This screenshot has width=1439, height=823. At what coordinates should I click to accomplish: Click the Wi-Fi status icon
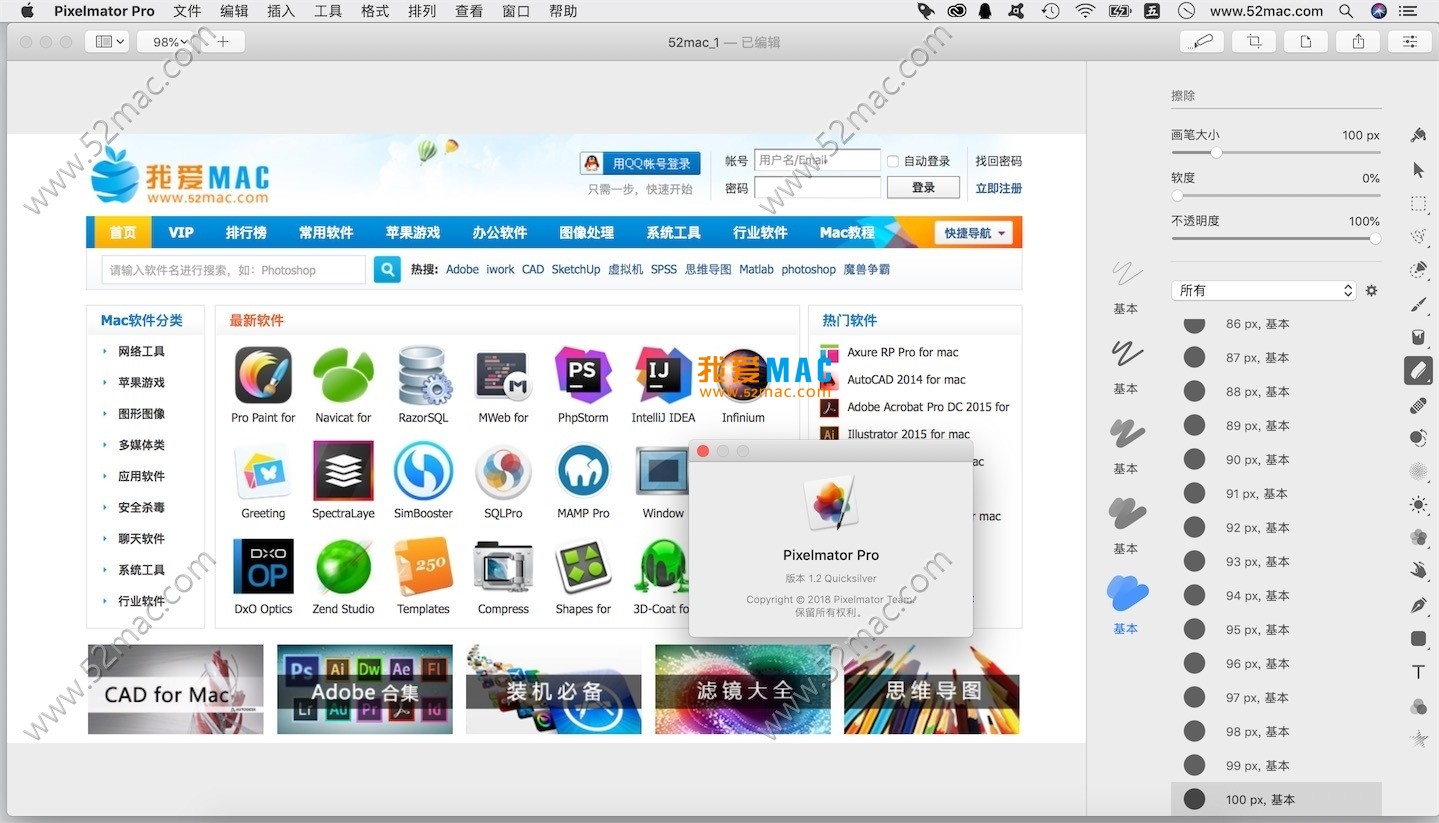coord(1085,11)
